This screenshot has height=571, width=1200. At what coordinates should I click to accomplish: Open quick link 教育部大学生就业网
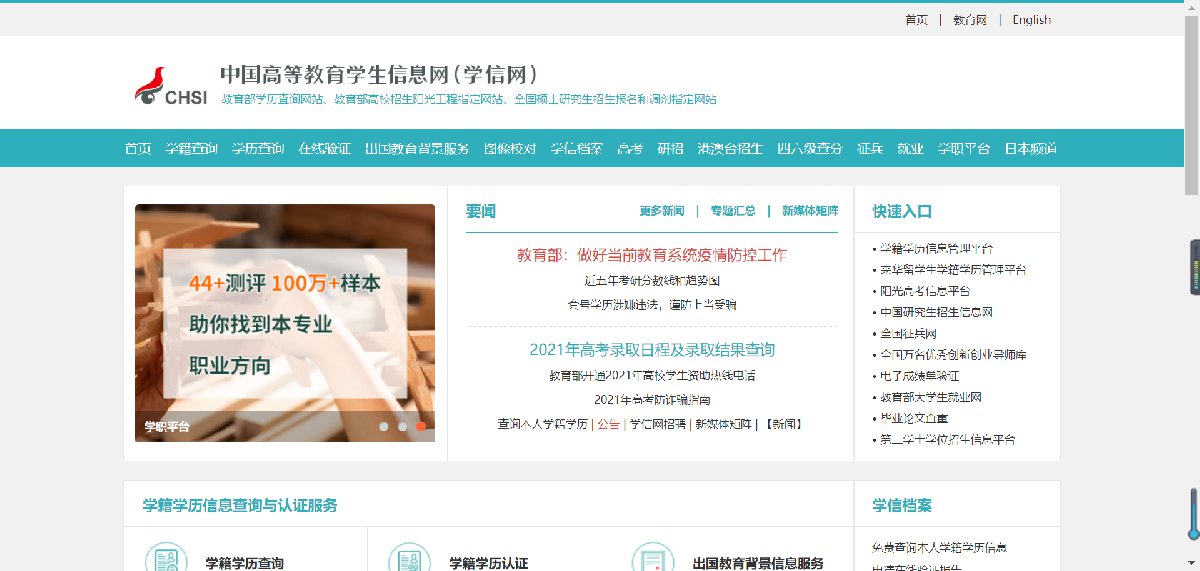(x=931, y=397)
